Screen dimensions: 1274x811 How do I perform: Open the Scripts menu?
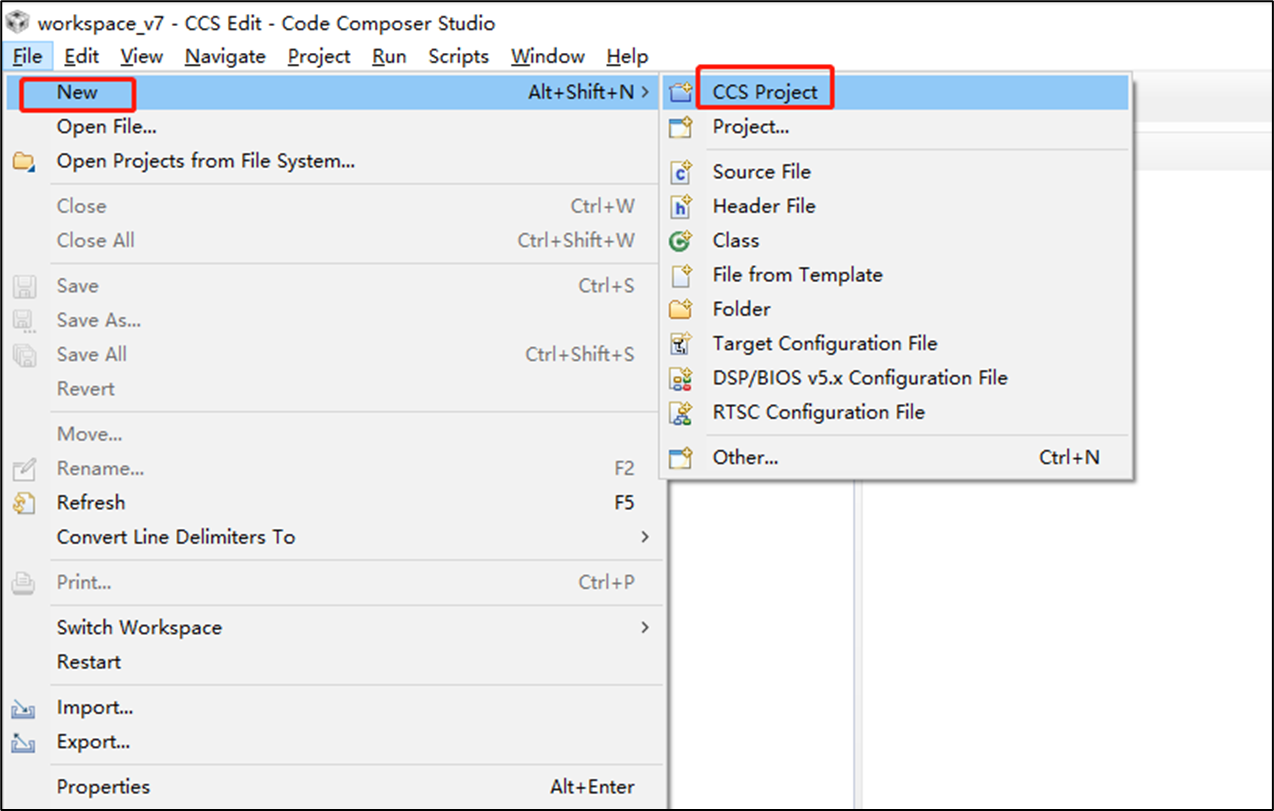458,56
